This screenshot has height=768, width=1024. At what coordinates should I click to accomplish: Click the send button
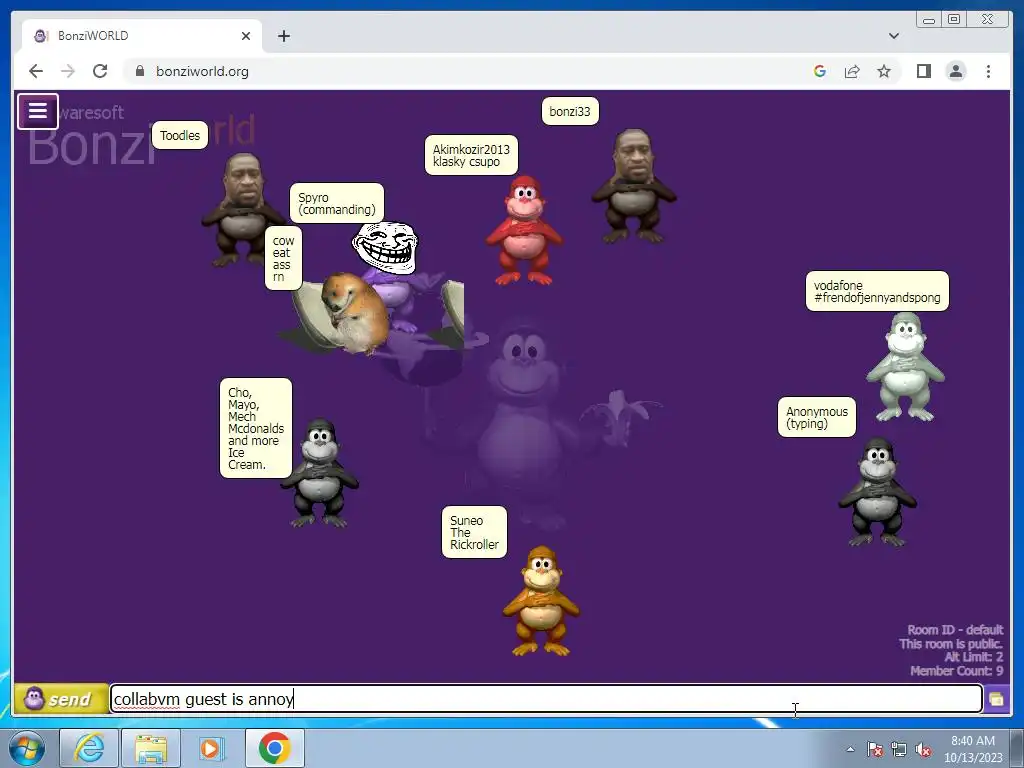click(61, 699)
